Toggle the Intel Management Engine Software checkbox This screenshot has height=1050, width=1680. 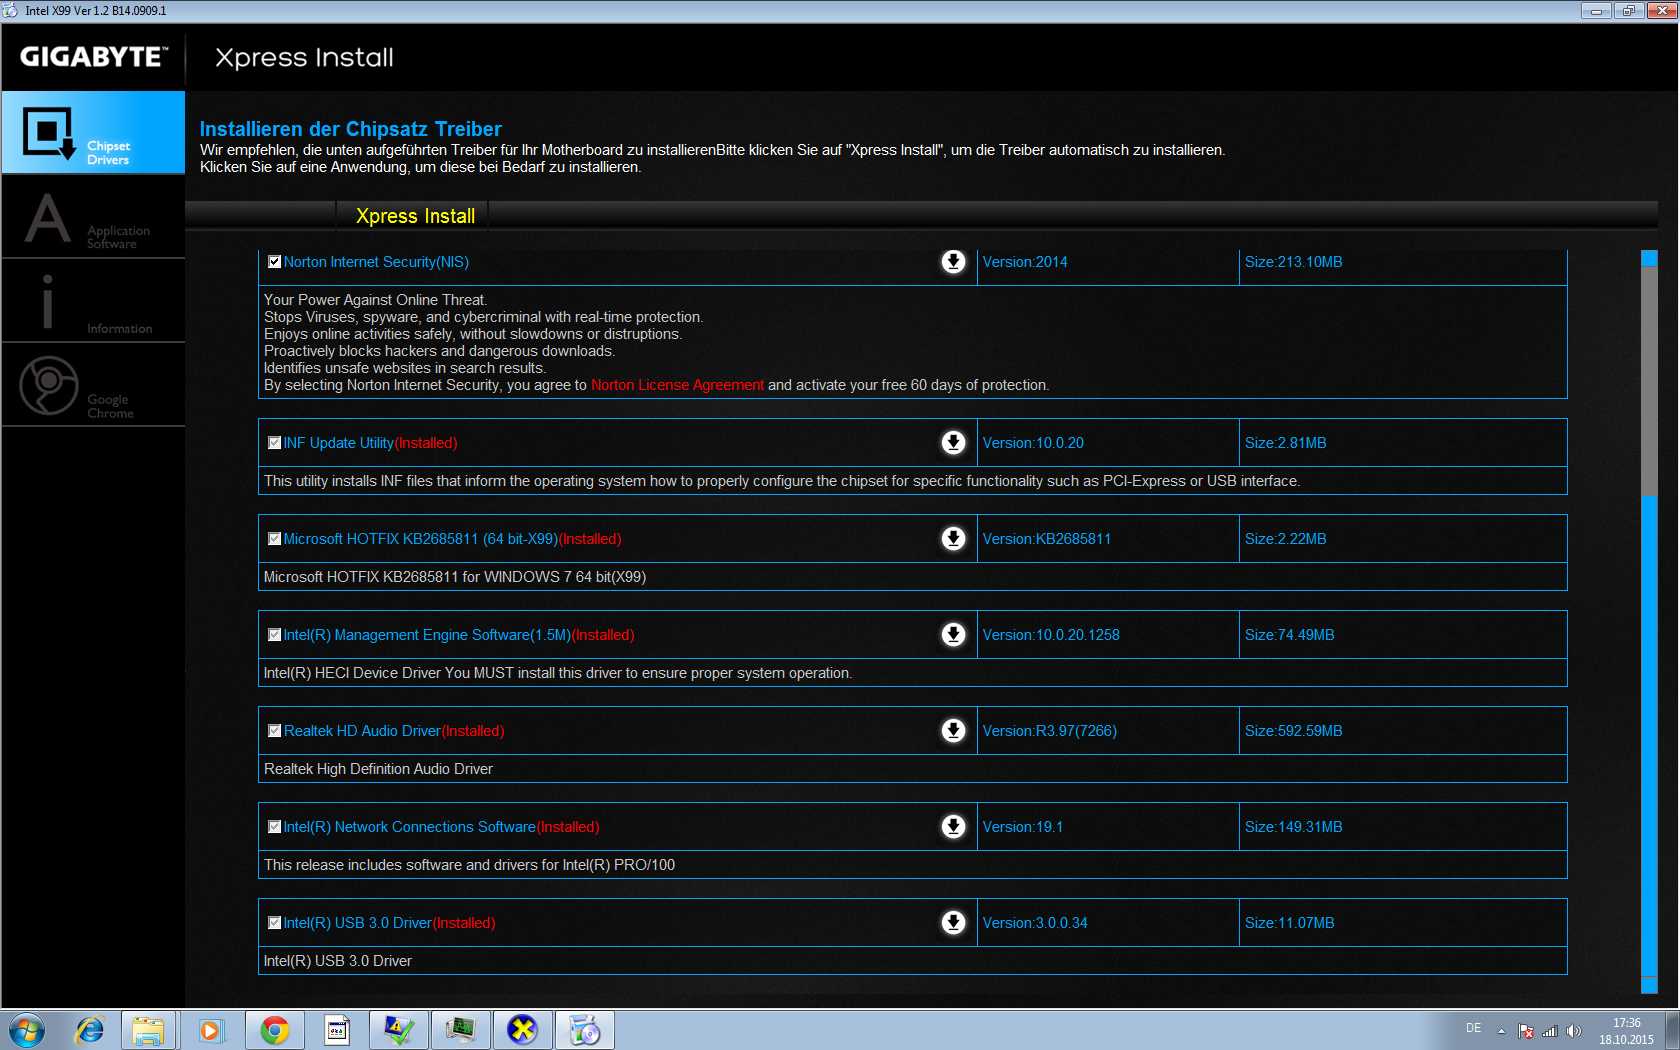click(274, 635)
